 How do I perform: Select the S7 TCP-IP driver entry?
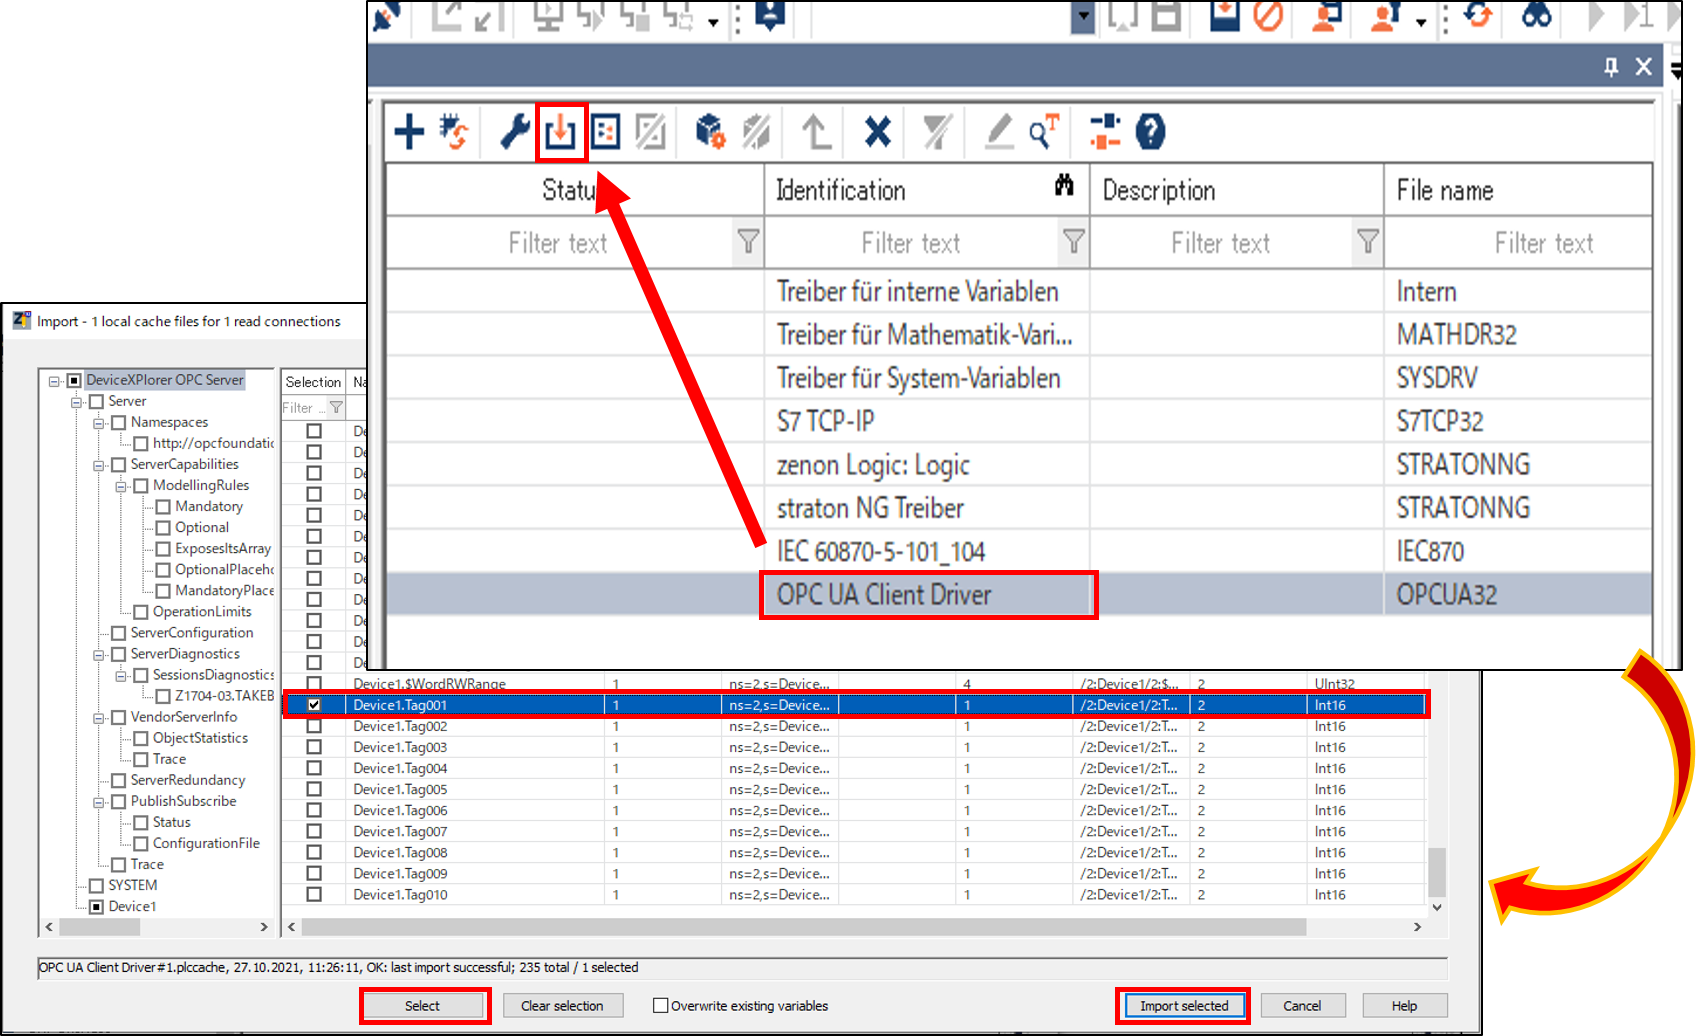point(825,422)
